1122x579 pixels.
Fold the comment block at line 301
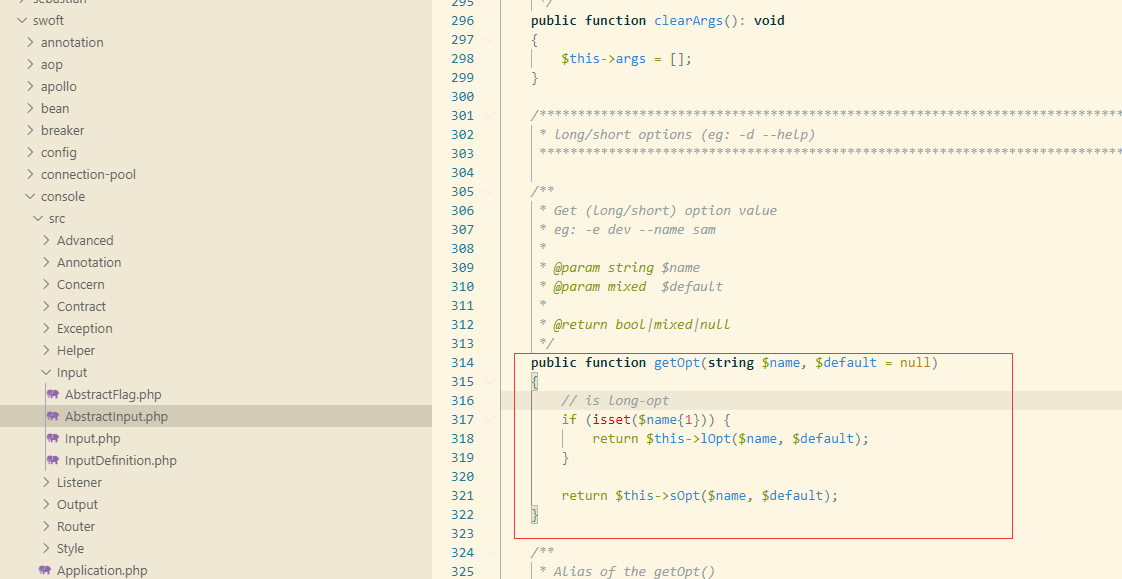point(489,116)
